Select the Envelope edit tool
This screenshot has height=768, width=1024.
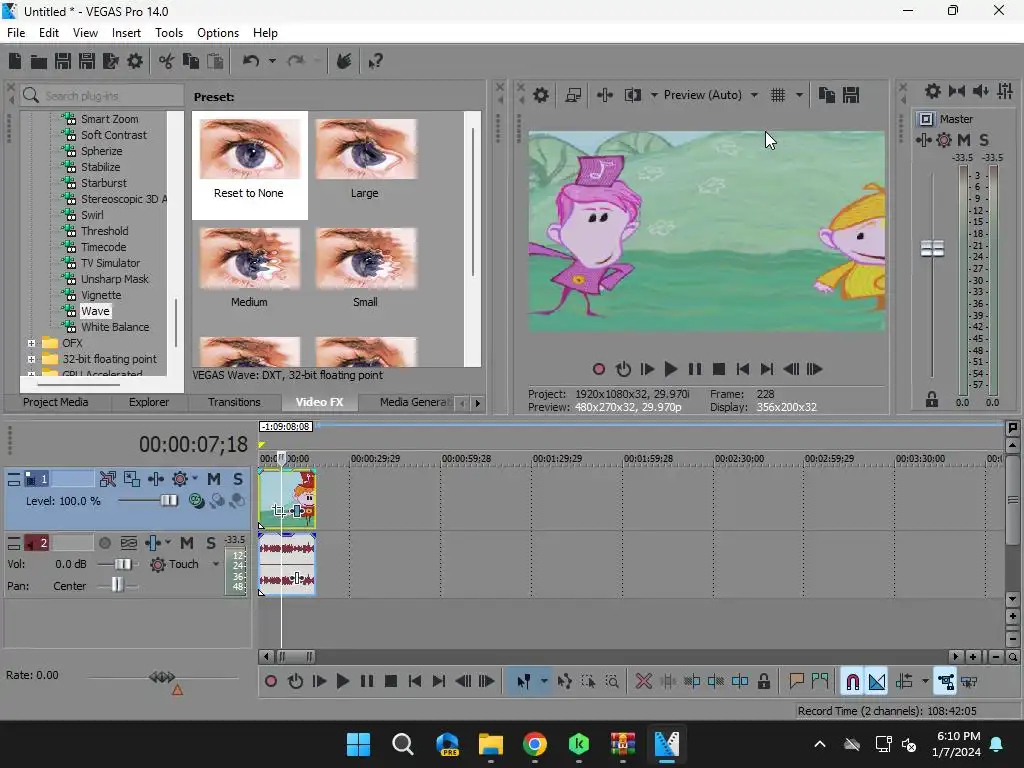[564, 682]
